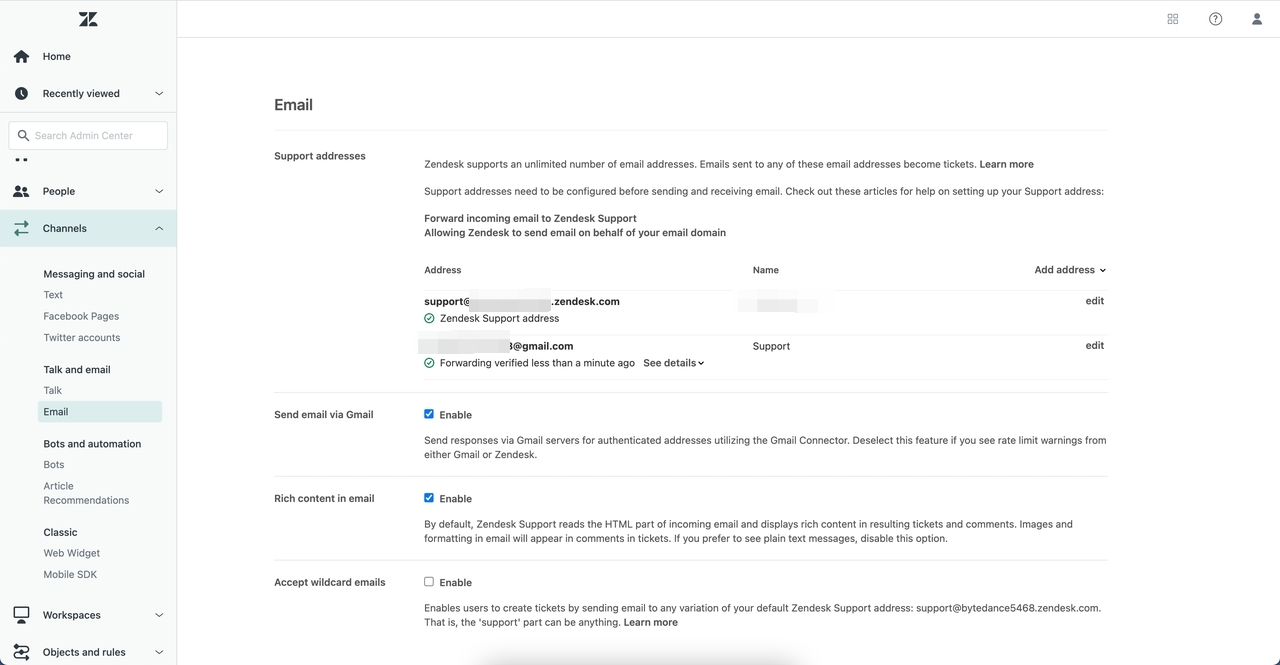Expand the Objects and rules section
The height and width of the screenshot is (665, 1280).
(159, 652)
